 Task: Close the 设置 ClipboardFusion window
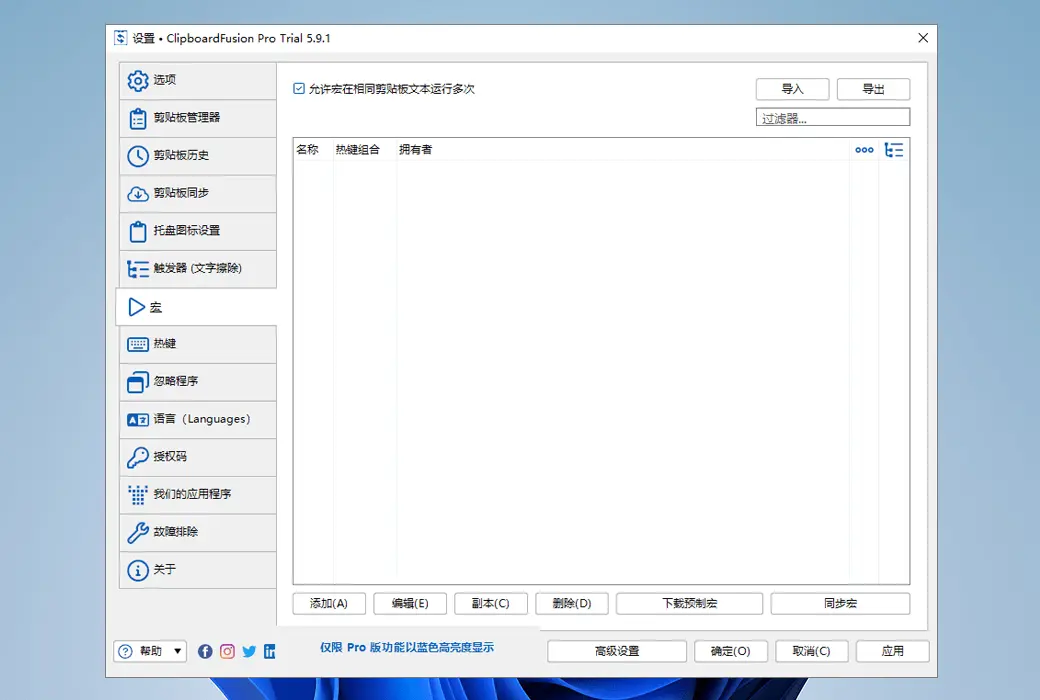tap(923, 38)
